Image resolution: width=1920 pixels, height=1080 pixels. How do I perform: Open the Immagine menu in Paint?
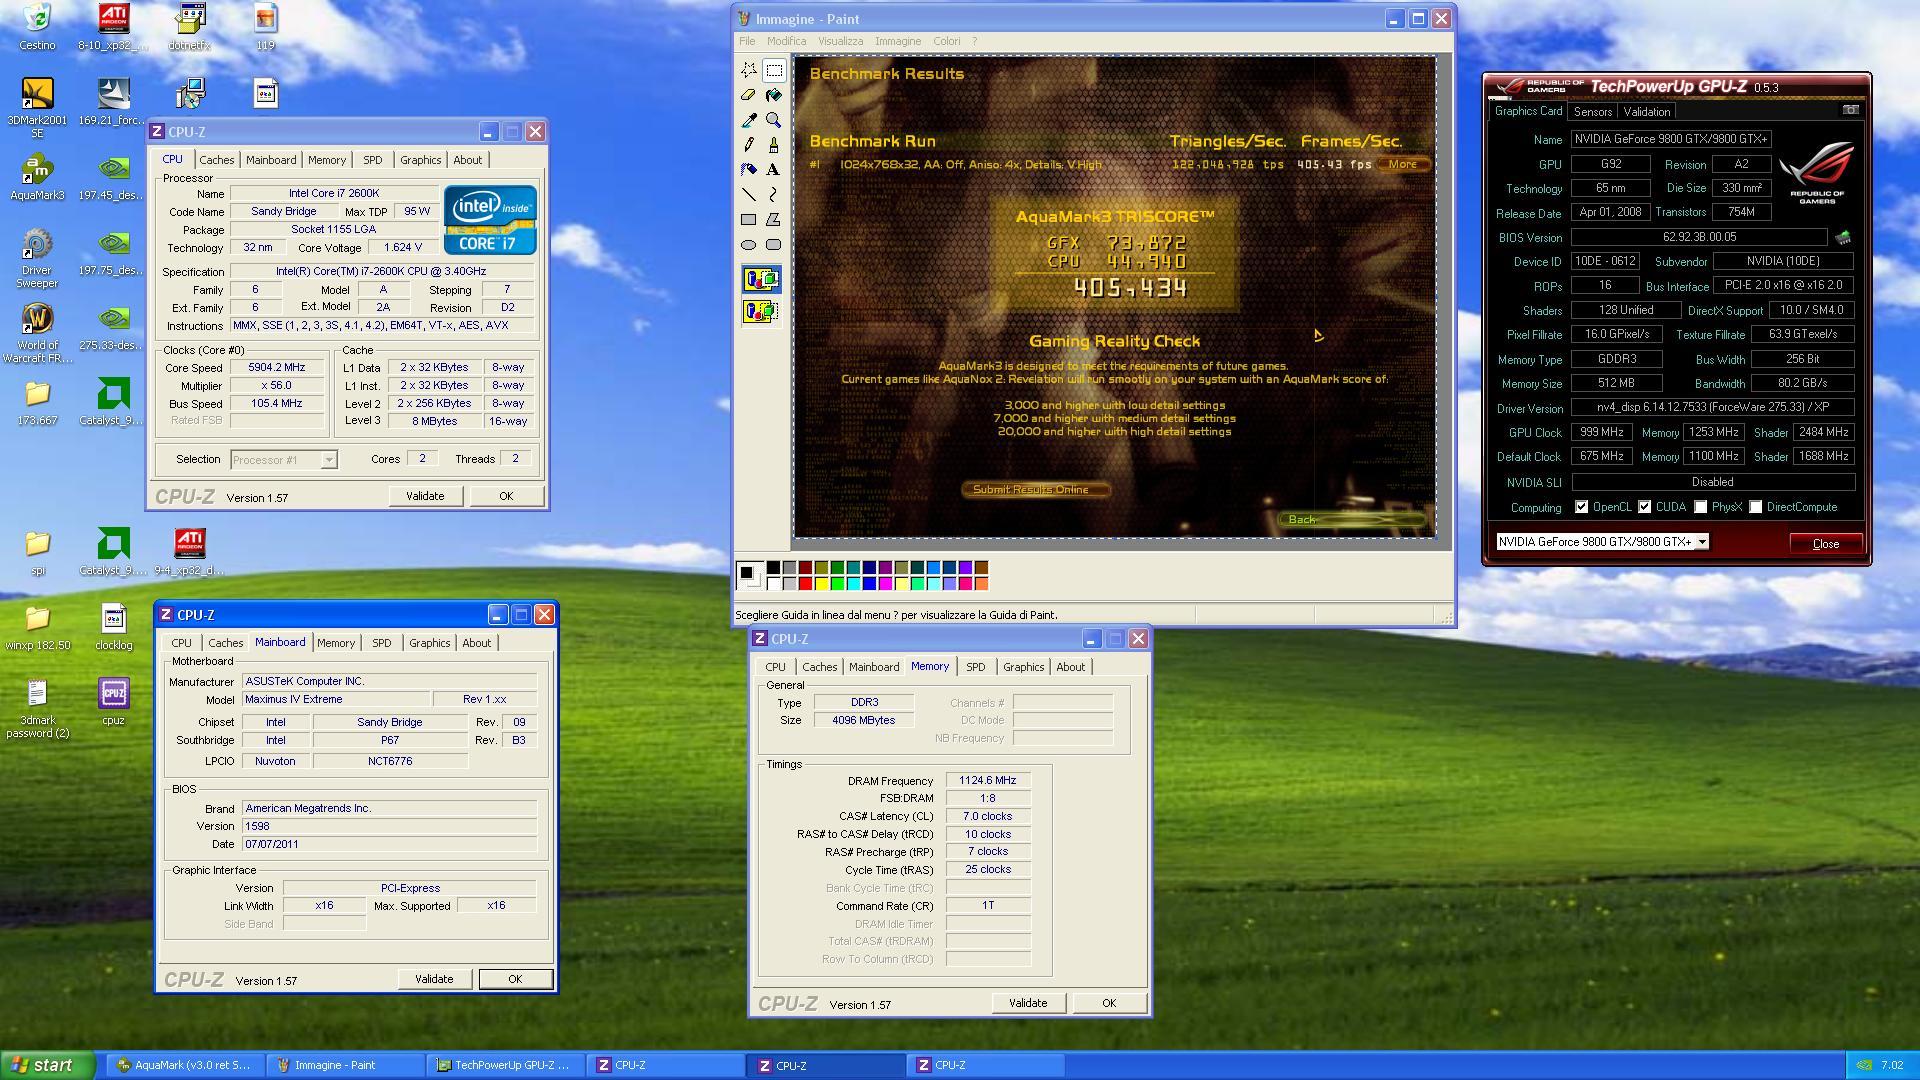pos(898,41)
